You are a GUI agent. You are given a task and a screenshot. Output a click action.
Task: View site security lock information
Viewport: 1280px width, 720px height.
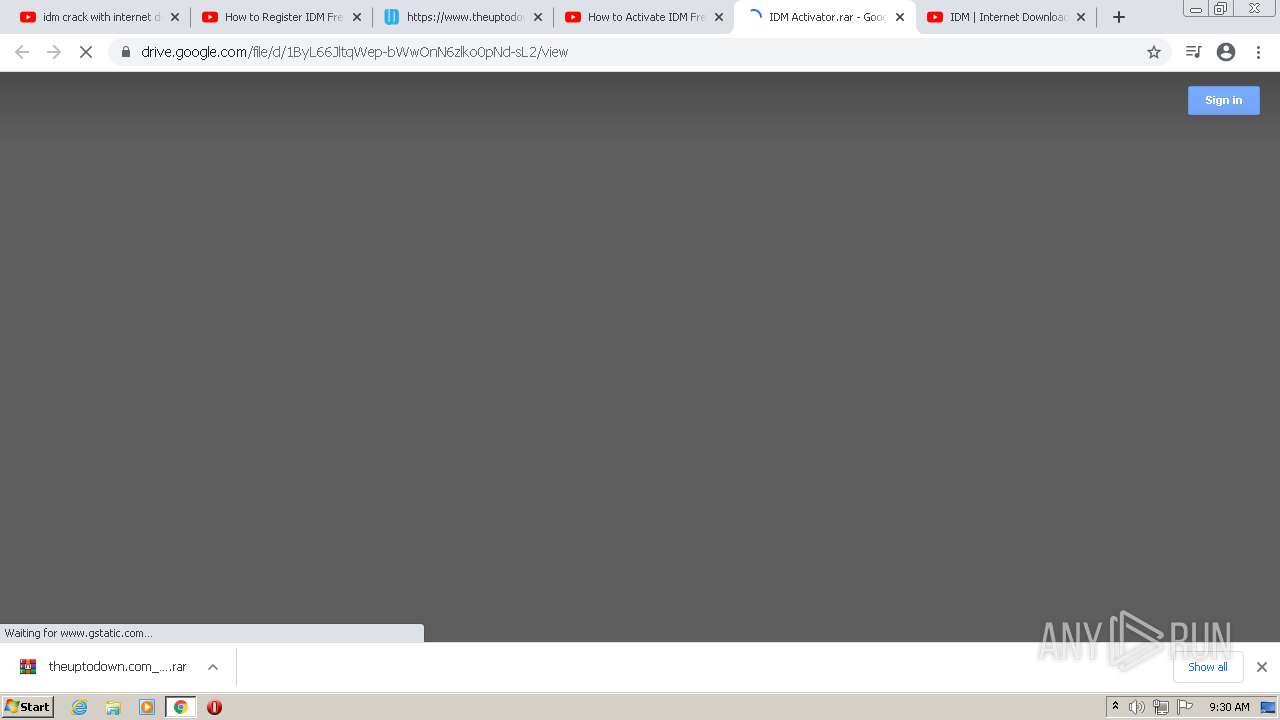pyautogui.click(x=126, y=52)
